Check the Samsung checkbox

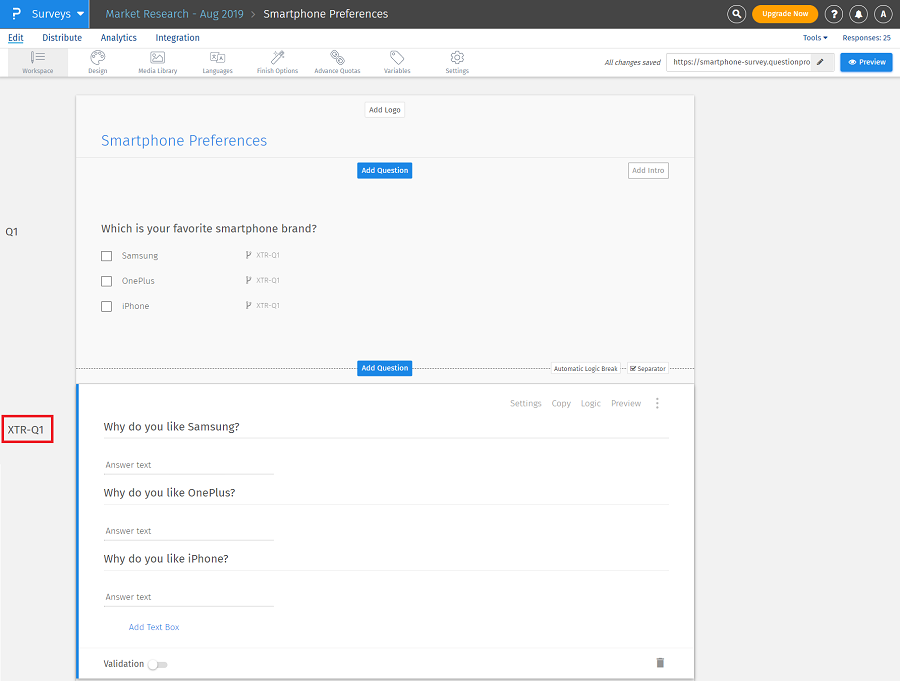[107, 256]
